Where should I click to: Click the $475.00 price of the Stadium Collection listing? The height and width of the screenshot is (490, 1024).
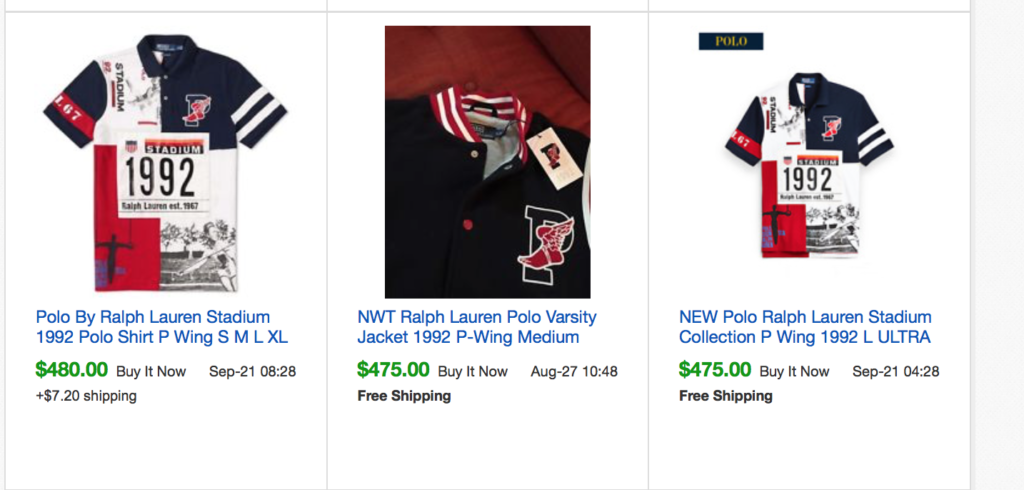715,370
